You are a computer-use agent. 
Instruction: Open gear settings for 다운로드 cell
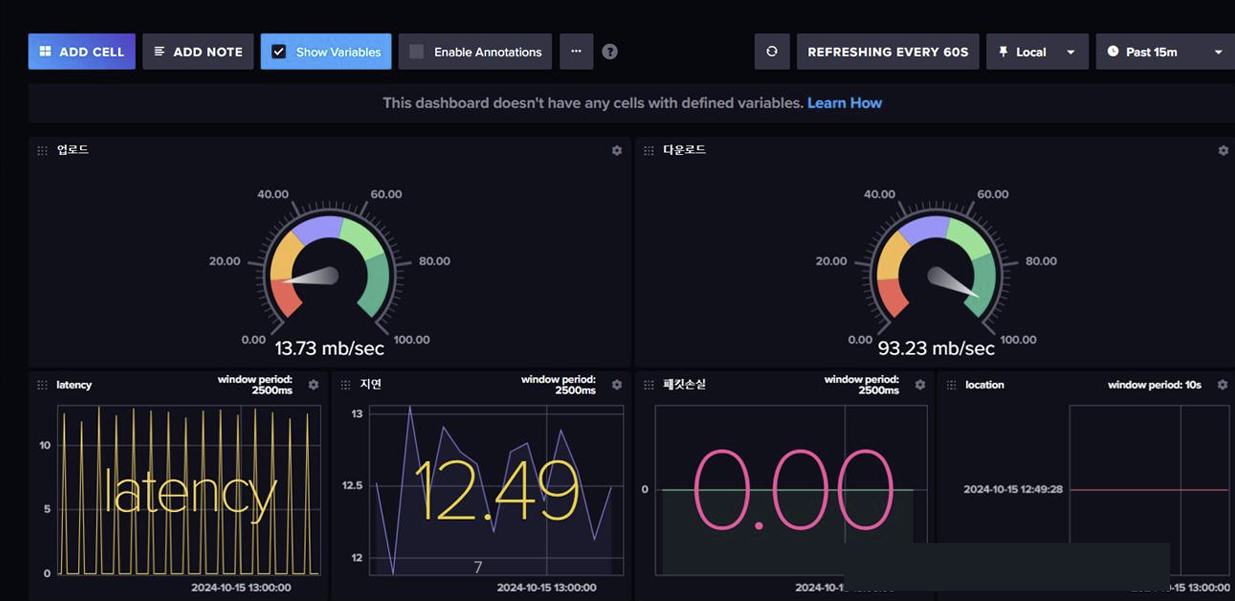(x=1223, y=151)
